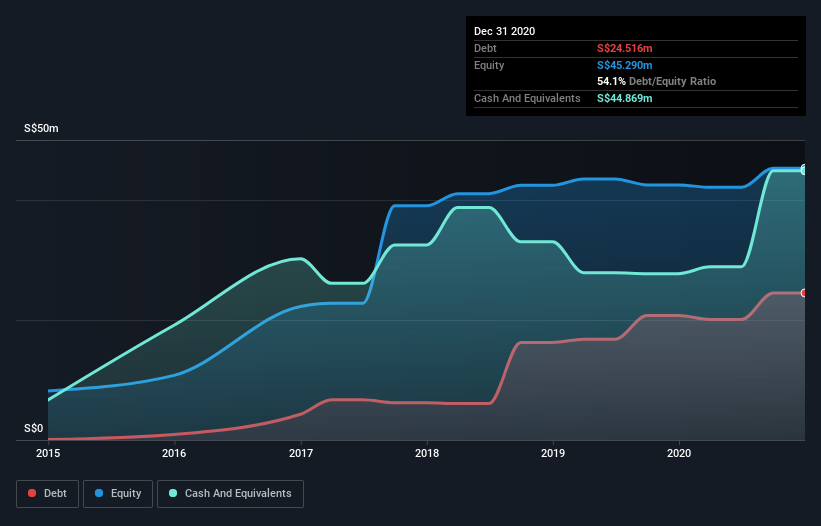The image size is (821, 526).
Task: Click the Dec 31 2020 tooltip date
Action: (x=504, y=31)
